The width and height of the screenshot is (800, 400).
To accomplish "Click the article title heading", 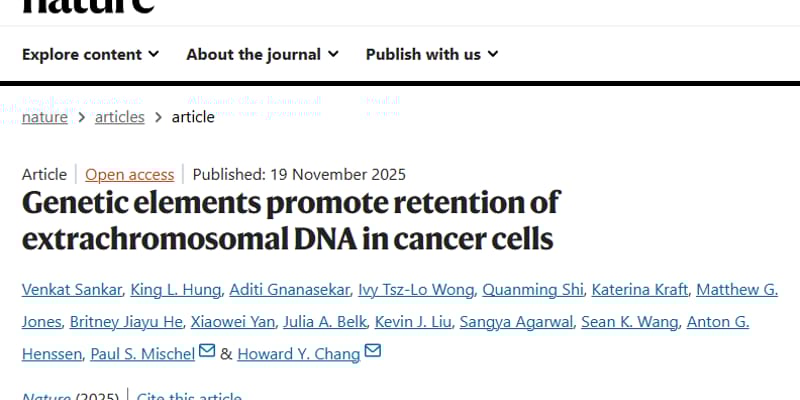I will 291,220.
